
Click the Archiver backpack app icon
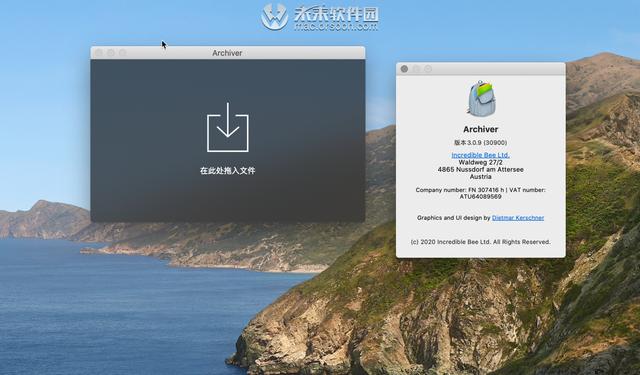click(x=481, y=98)
